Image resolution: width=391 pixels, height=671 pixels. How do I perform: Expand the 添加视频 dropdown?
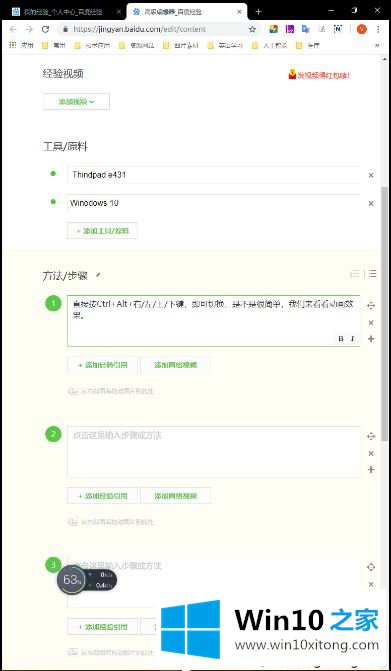(76, 101)
